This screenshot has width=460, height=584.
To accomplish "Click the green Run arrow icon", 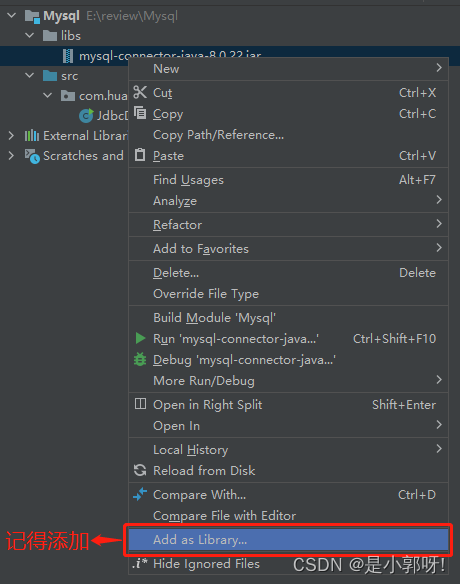I will pyautogui.click(x=140, y=338).
